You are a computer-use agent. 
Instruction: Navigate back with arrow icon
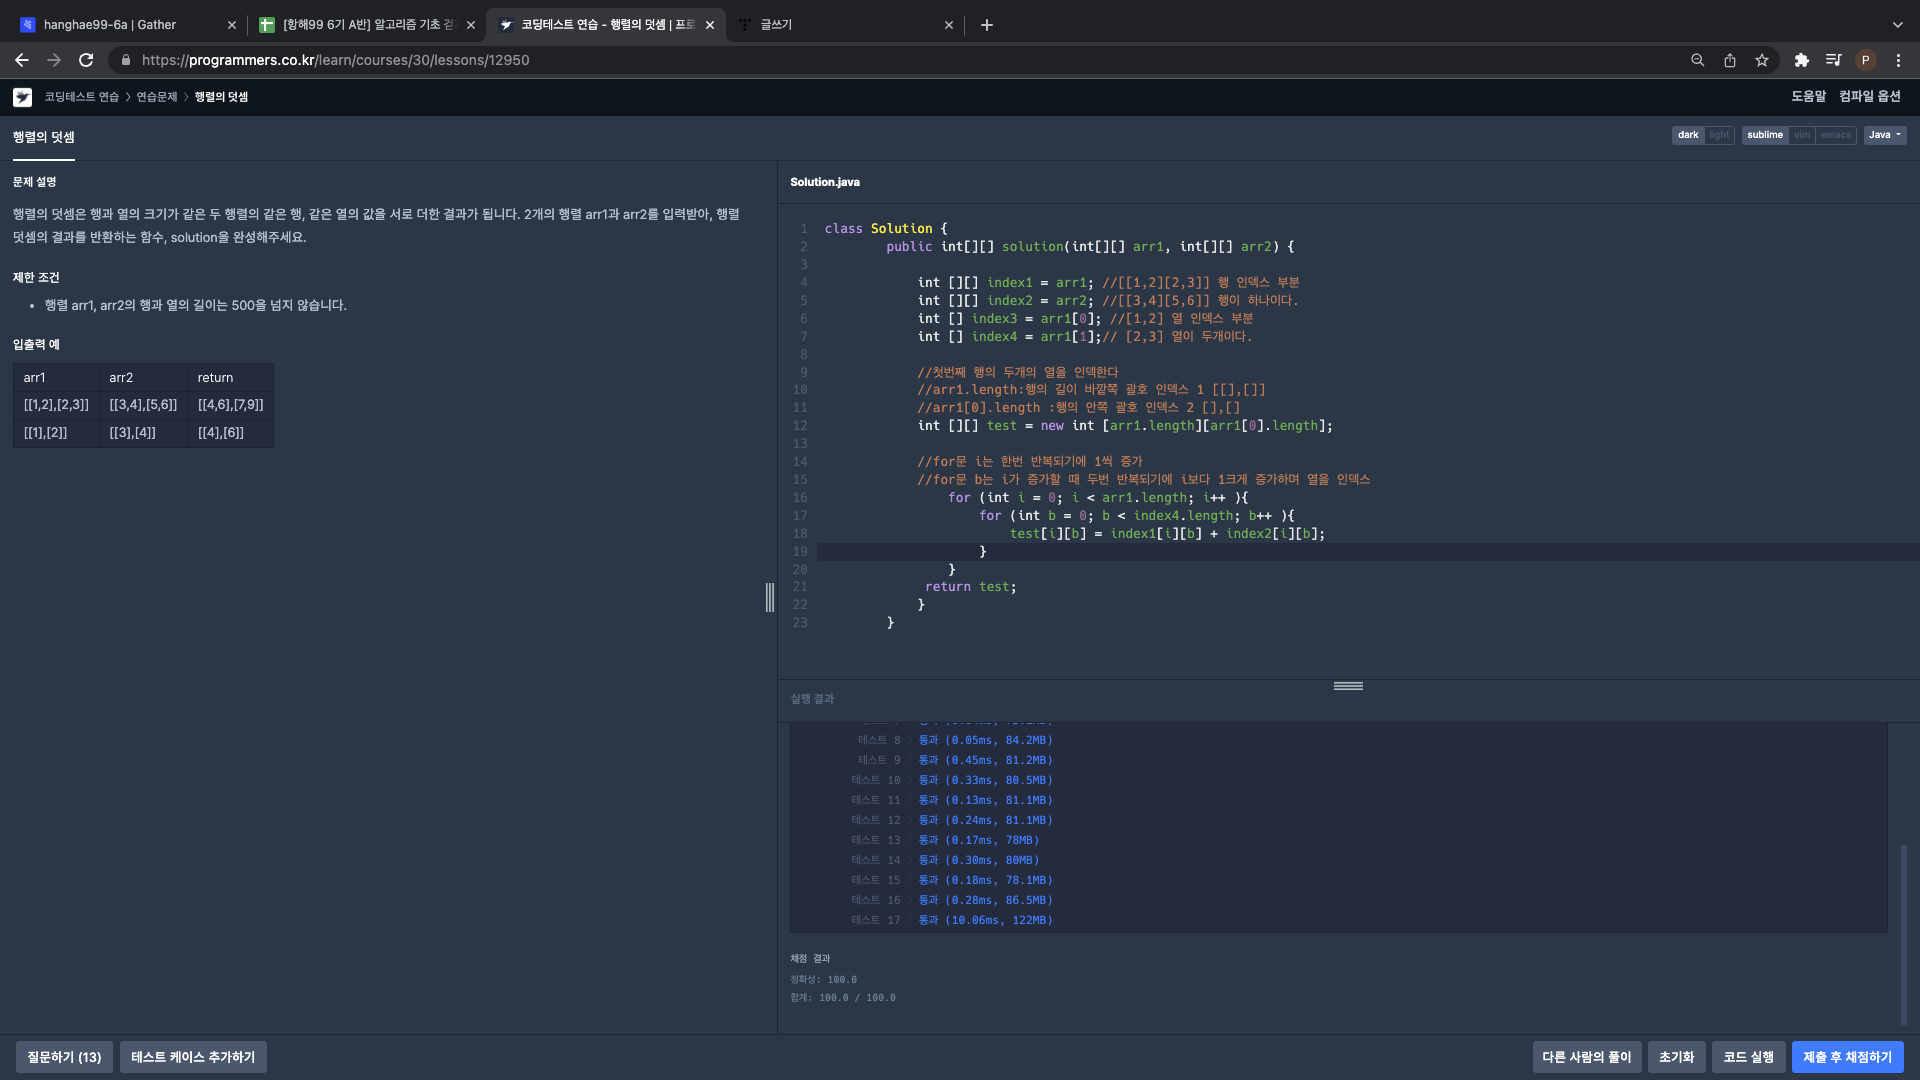(x=22, y=60)
